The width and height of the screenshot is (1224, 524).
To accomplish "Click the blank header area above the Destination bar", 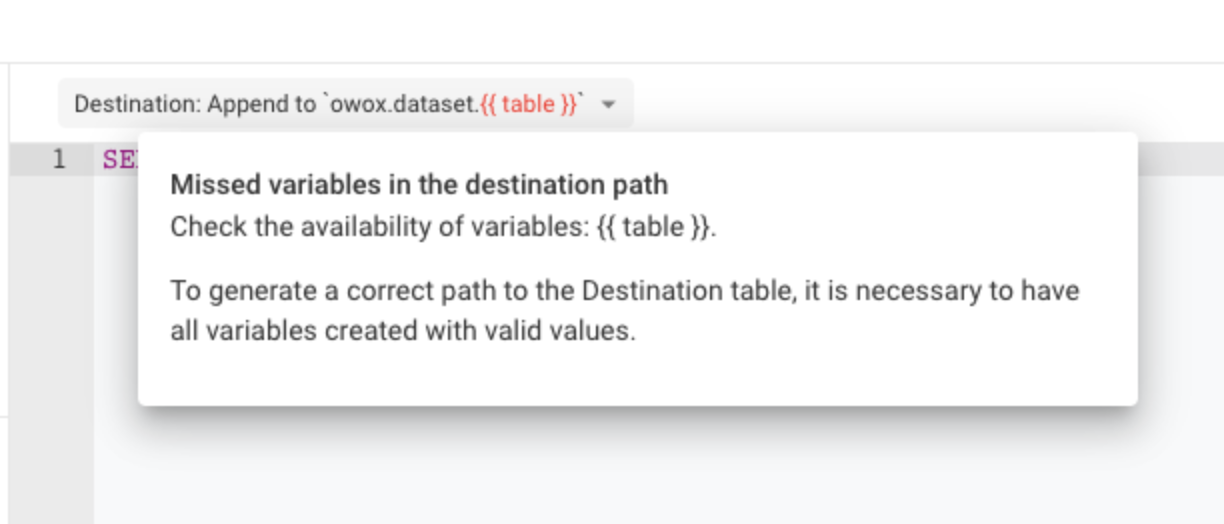I will pyautogui.click(x=612, y=30).
